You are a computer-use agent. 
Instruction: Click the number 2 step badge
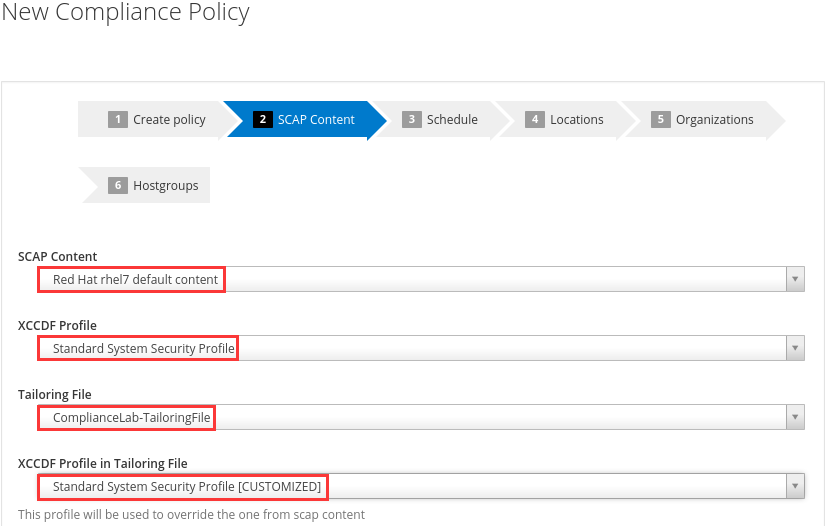(x=263, y=120)
